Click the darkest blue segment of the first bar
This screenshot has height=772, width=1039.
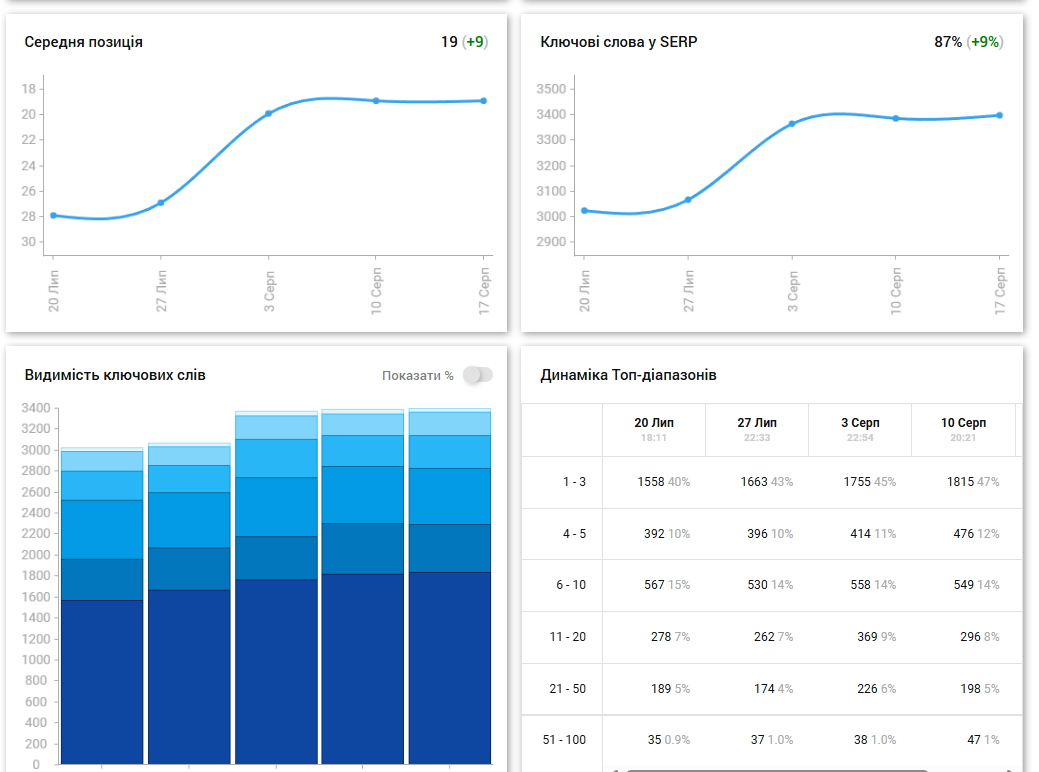[102, 682]
